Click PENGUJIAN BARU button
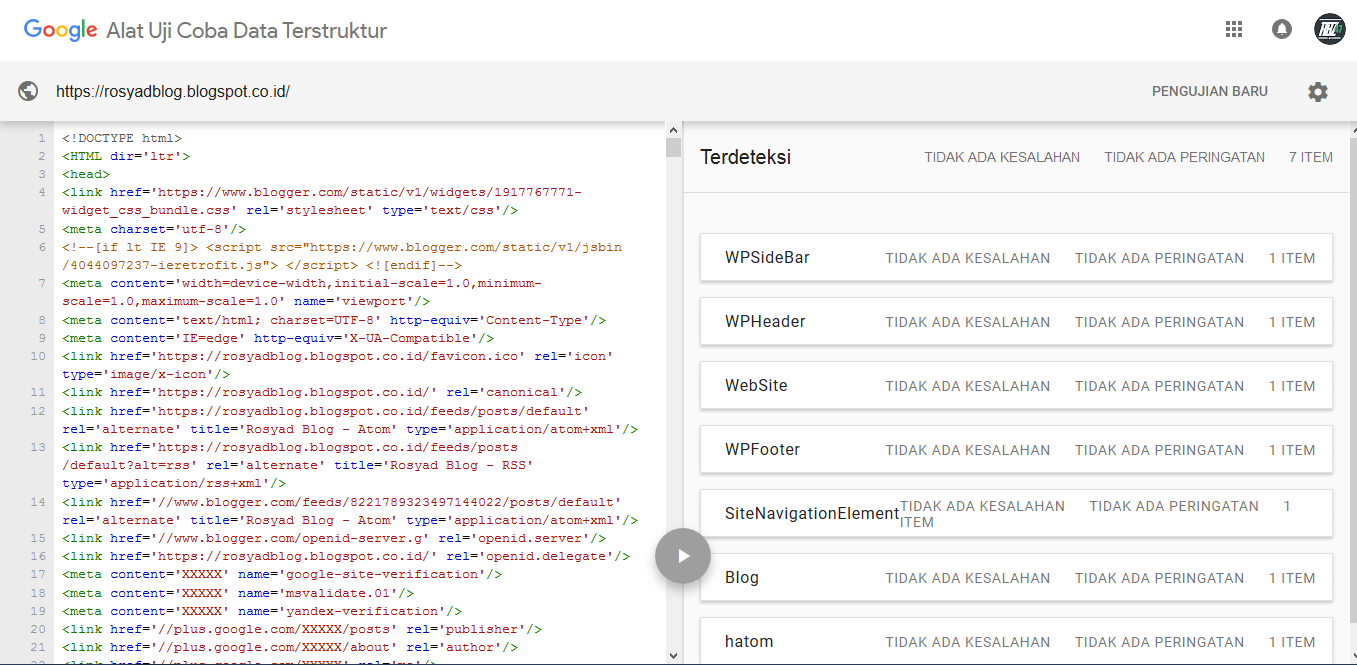Image resolution: width=1357 pixels, height=665 pixels. [x=1210, y=92]
